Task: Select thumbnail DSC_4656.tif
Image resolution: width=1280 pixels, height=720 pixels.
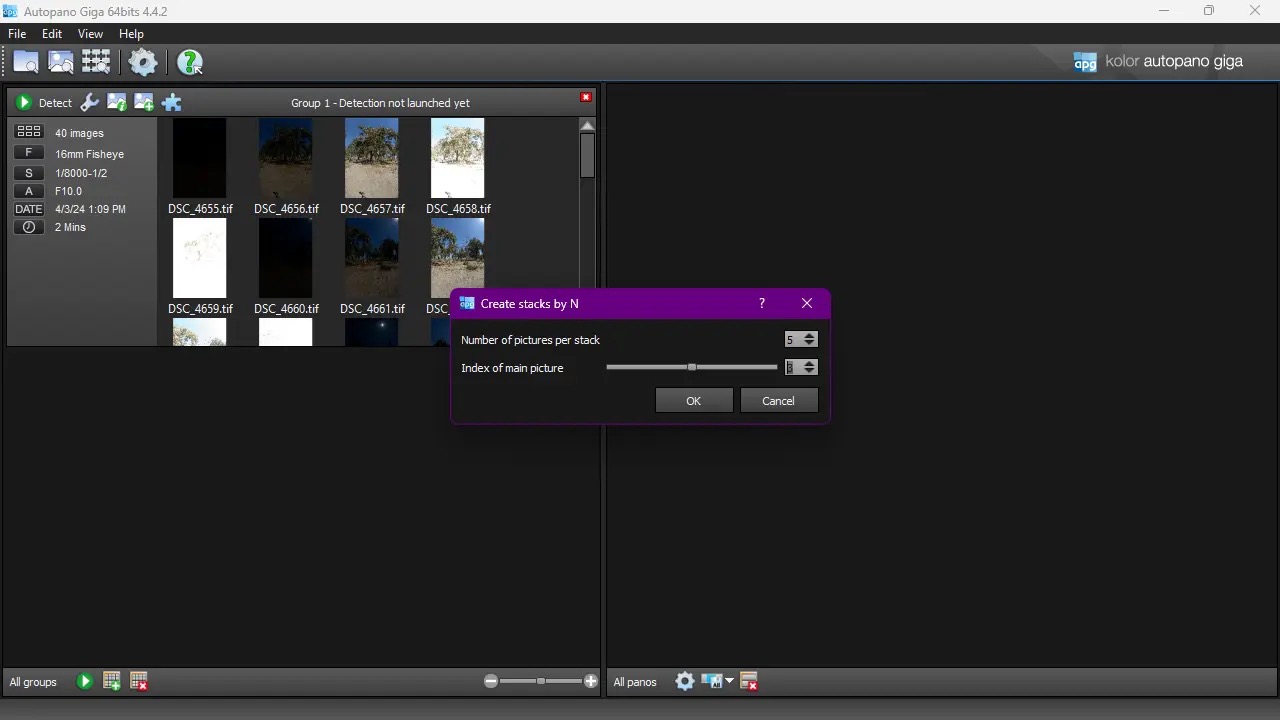Action: click(x=286, y=158)
